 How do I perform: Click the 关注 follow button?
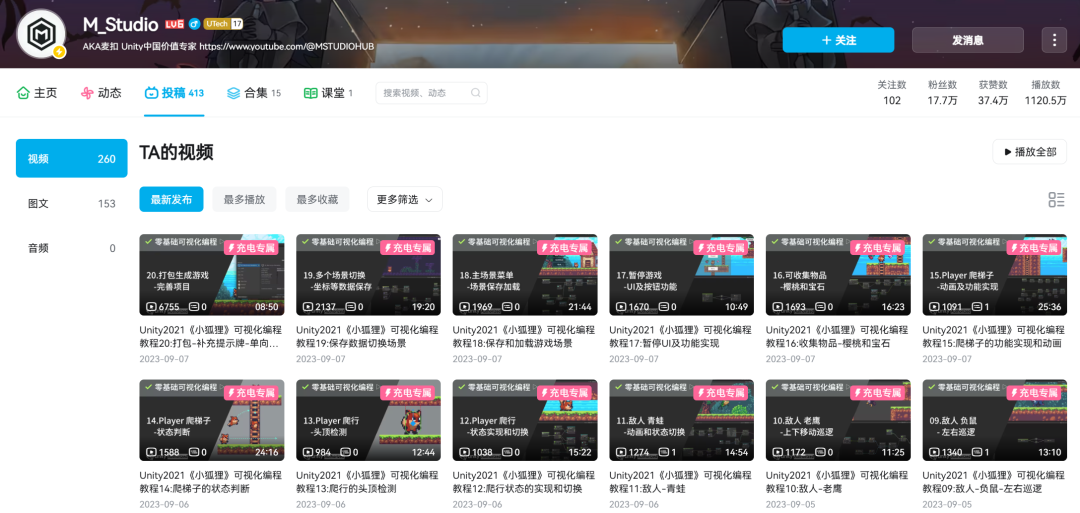pyautogui.click(x=838, y=40)
